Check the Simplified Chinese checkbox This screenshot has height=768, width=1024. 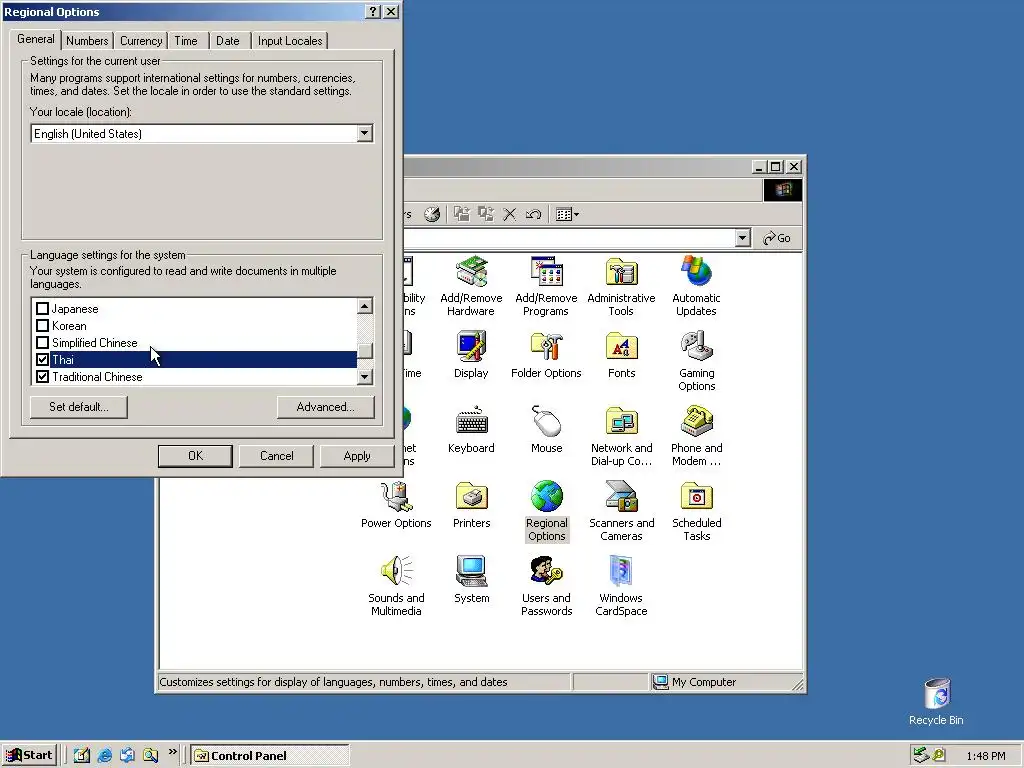point(42,342)
